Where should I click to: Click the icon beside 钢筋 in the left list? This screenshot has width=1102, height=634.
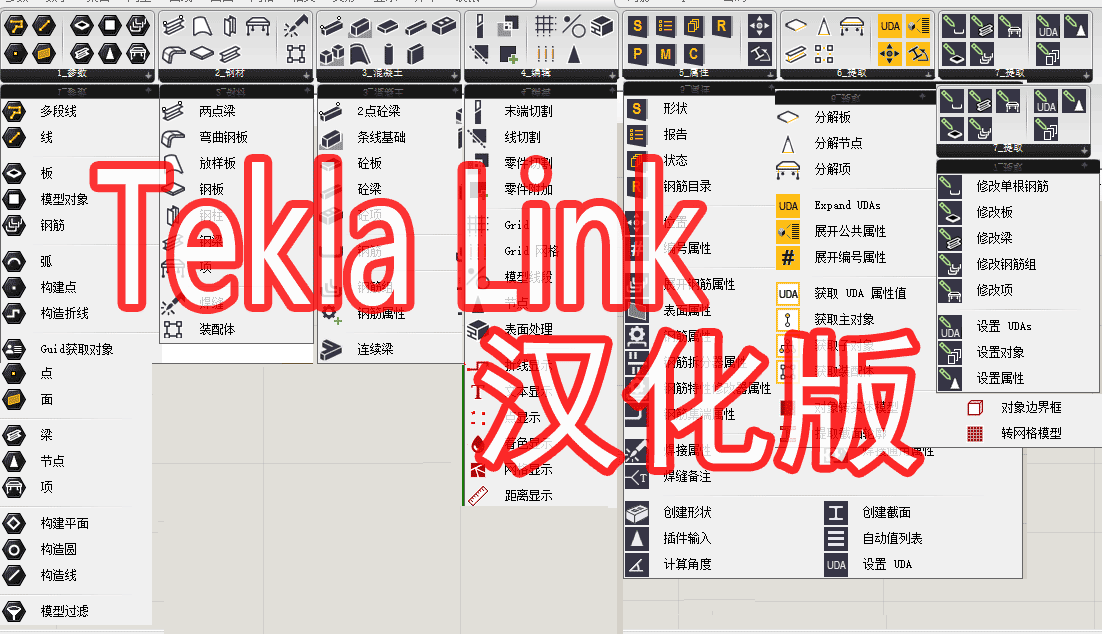pyautogui.click(x=14, y=225)
